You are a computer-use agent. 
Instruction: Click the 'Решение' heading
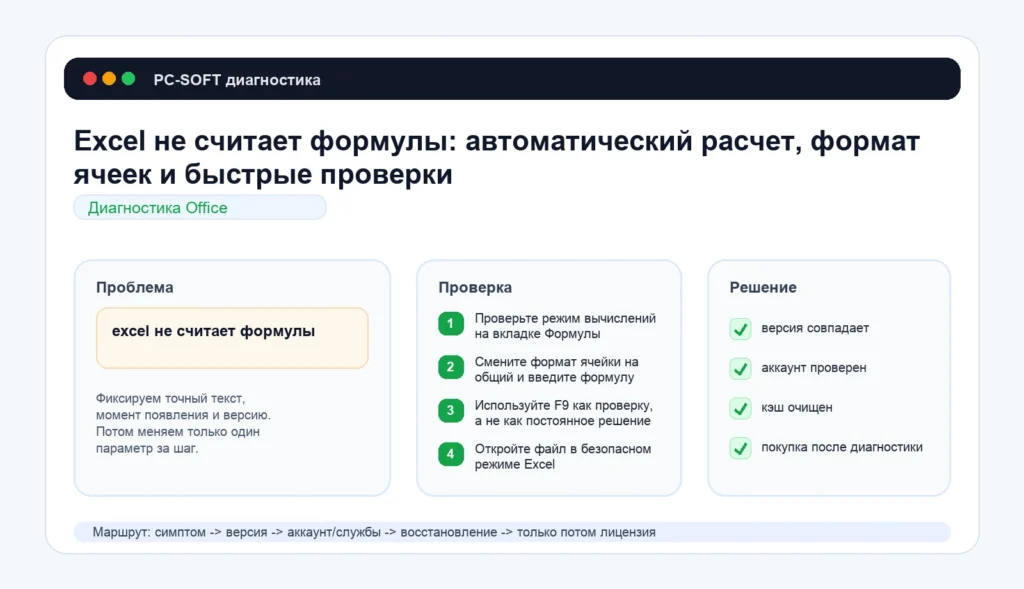pyautogui.click(x=763, y=287)
